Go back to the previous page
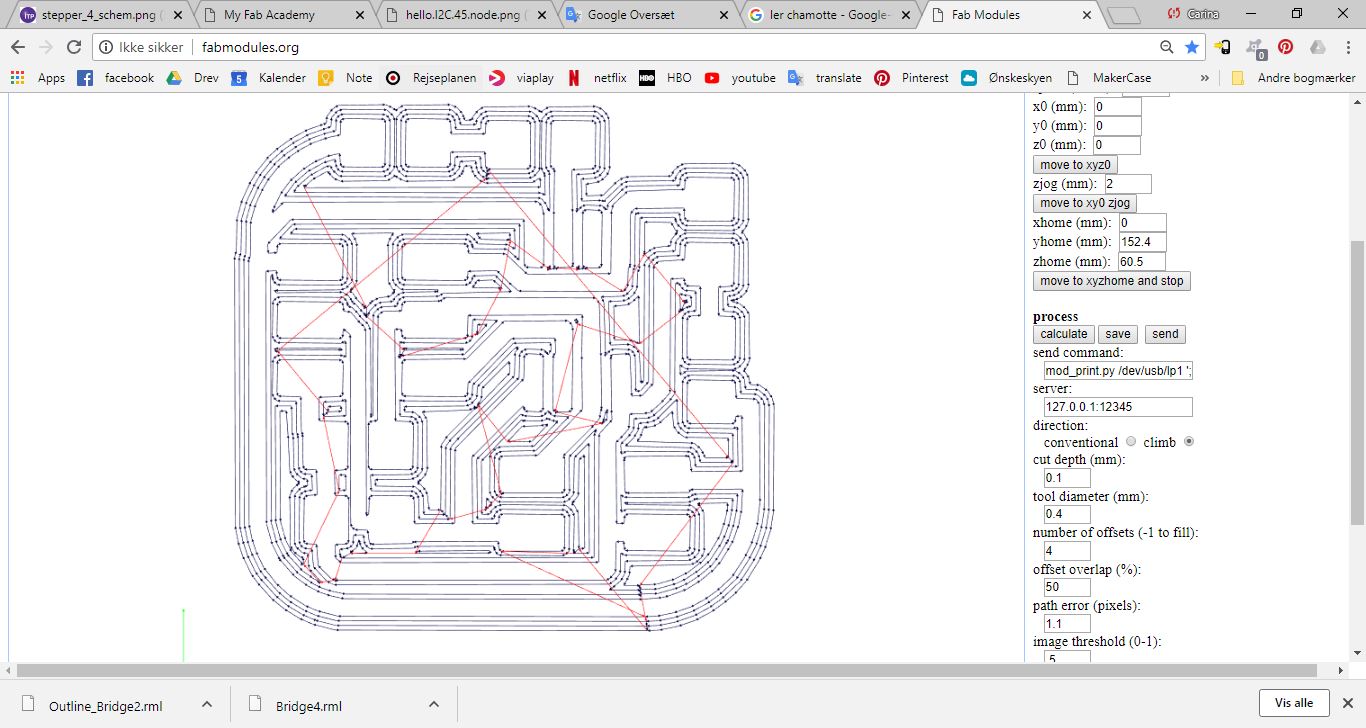This screenshot has height=728, width=1366. (x=18, y=47)
